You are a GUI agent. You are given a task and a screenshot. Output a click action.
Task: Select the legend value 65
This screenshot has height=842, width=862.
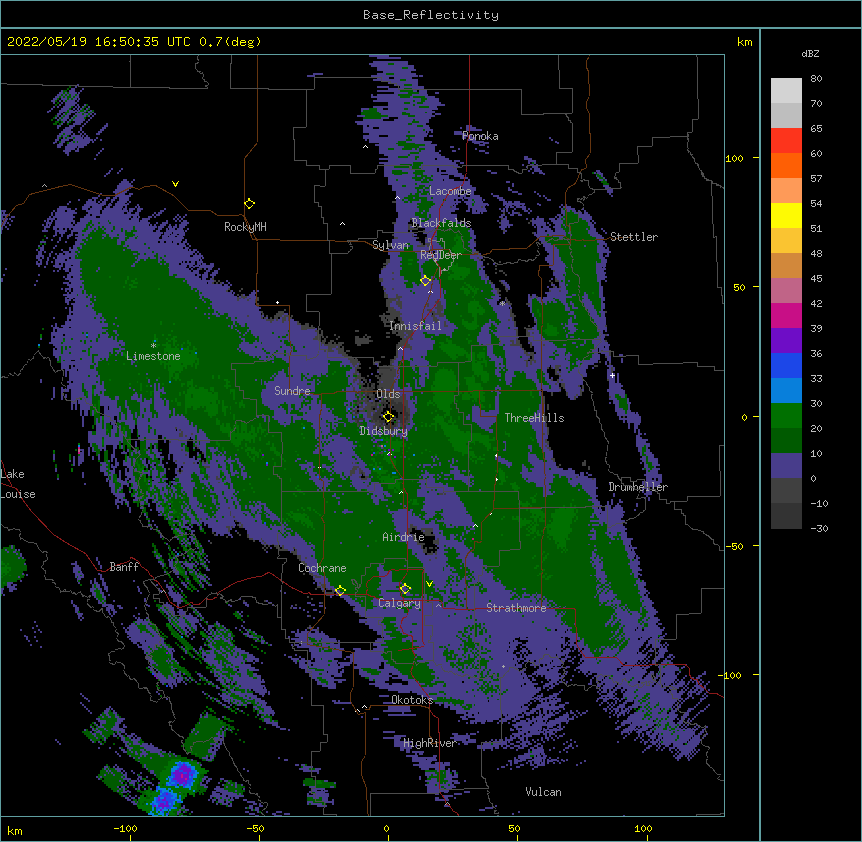816,129
